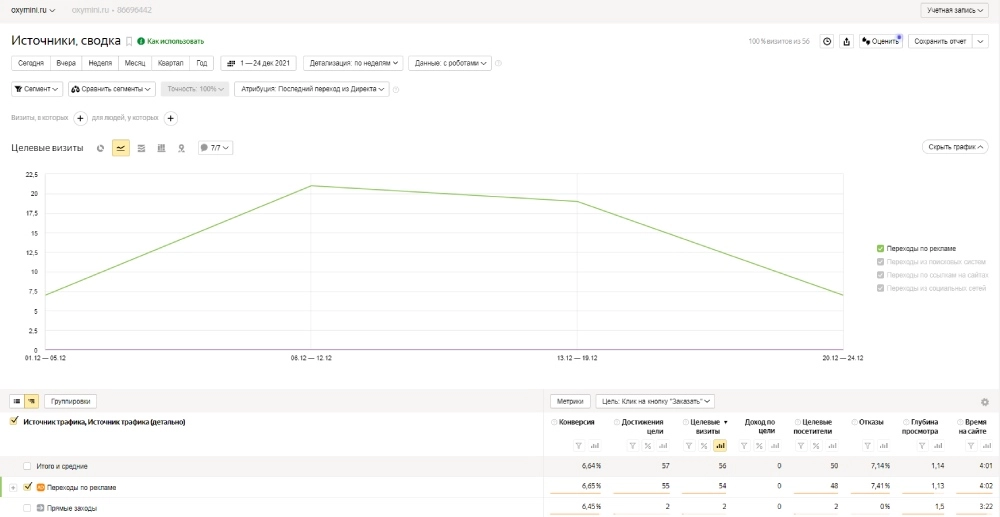The width and height of the screenshot is (1000, 517).
Task: Toggle Переходы из социальных сетей legend checkbox
Action: pyautogui.click(x=880, y=289)
